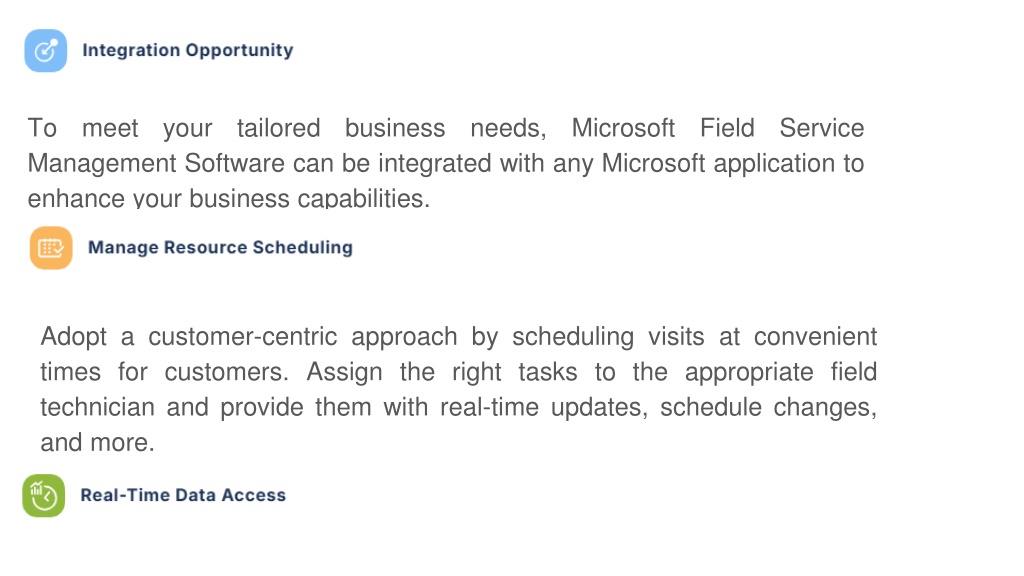Click the line "enhance your business capabilities"
Viewport: 1024px width, 576px height.
tap(229, 199)
